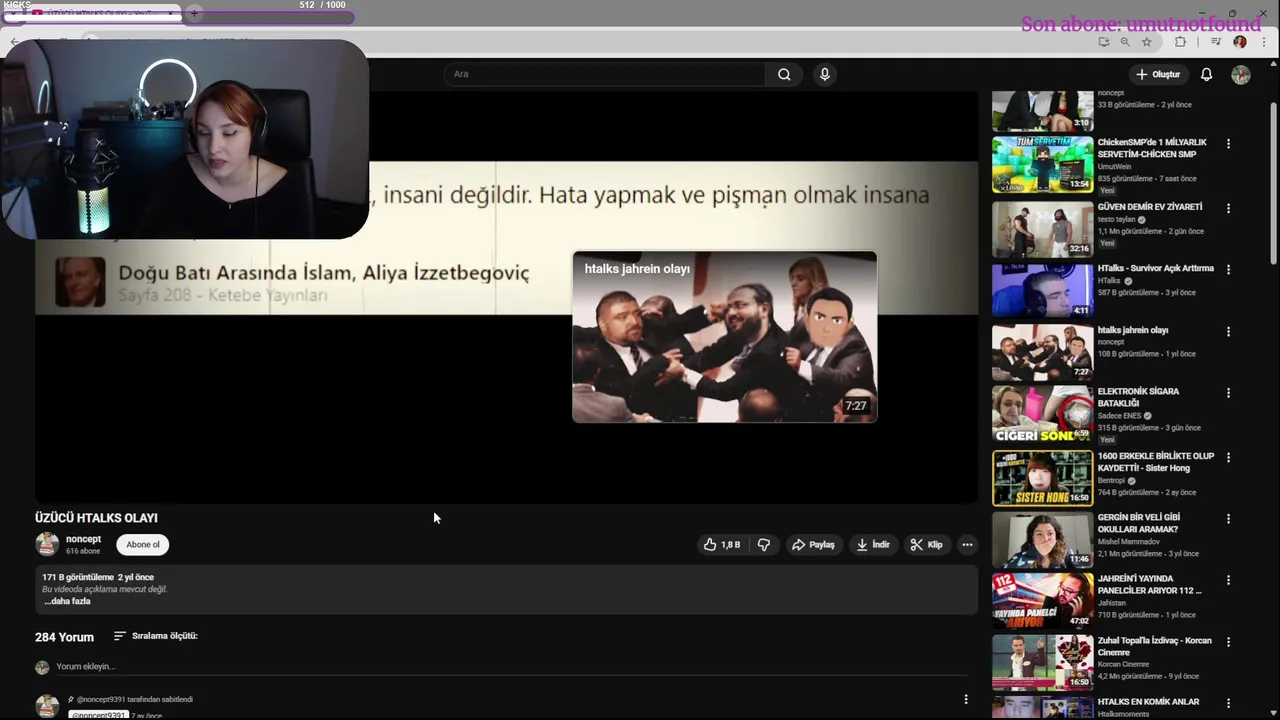
Task: Open 1600 ERKEKLE BİRLİKTE OLUP title
Action: (1156, 461)
